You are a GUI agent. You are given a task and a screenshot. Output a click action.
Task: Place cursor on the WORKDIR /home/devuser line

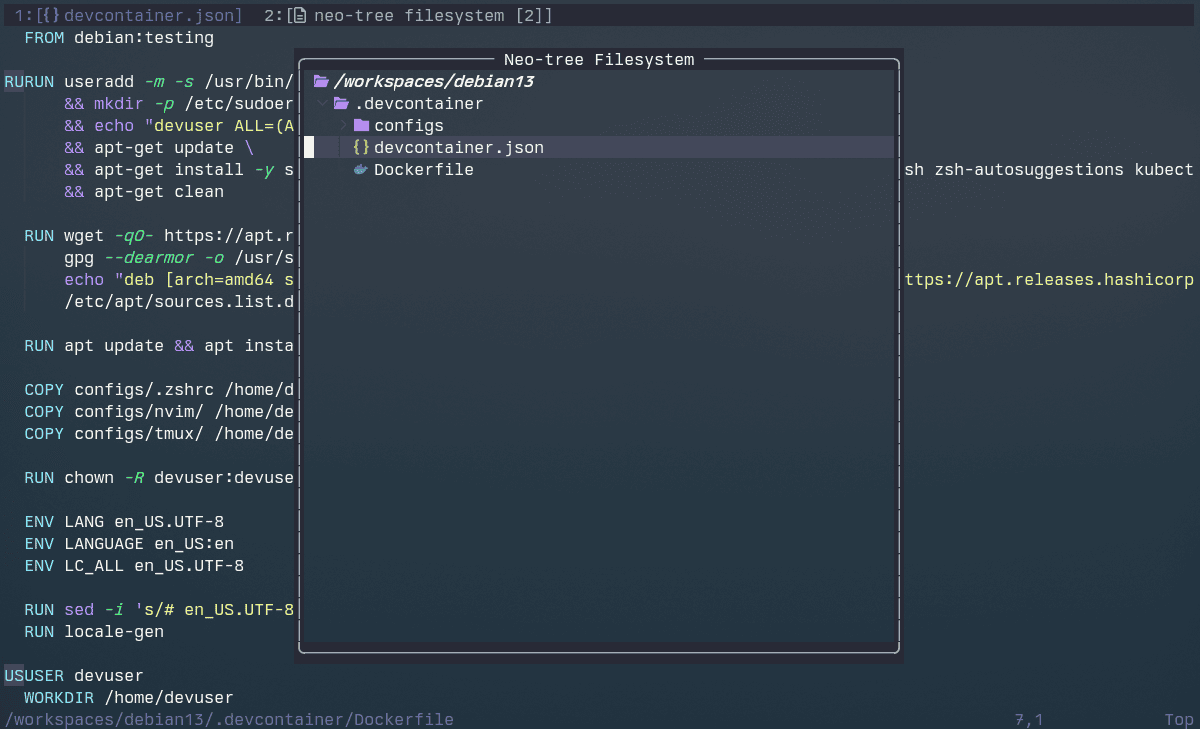tap(128, 698)
